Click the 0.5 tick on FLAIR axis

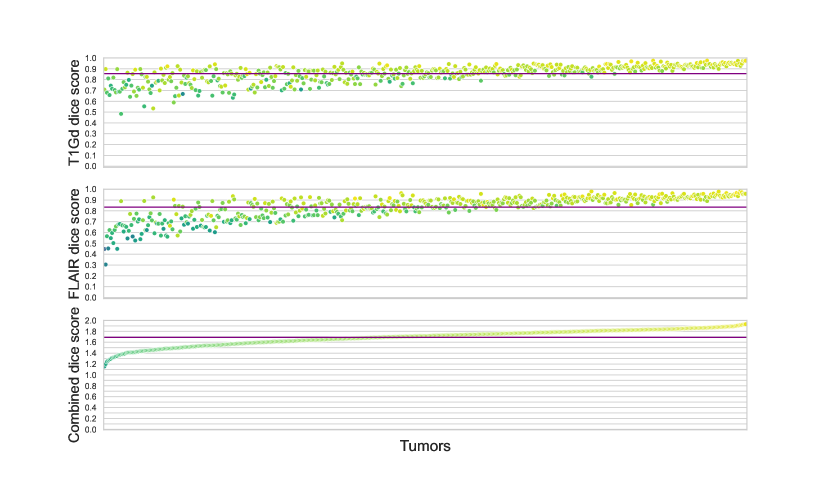click(x=91, y=243)
